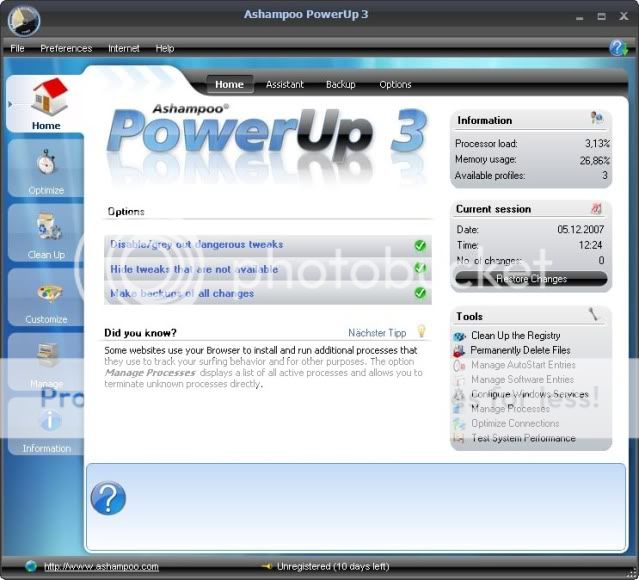This screenshot has height=580, width=639.
Task: Click Nächster Tipp for the next tip
Action: click(377, 333)
